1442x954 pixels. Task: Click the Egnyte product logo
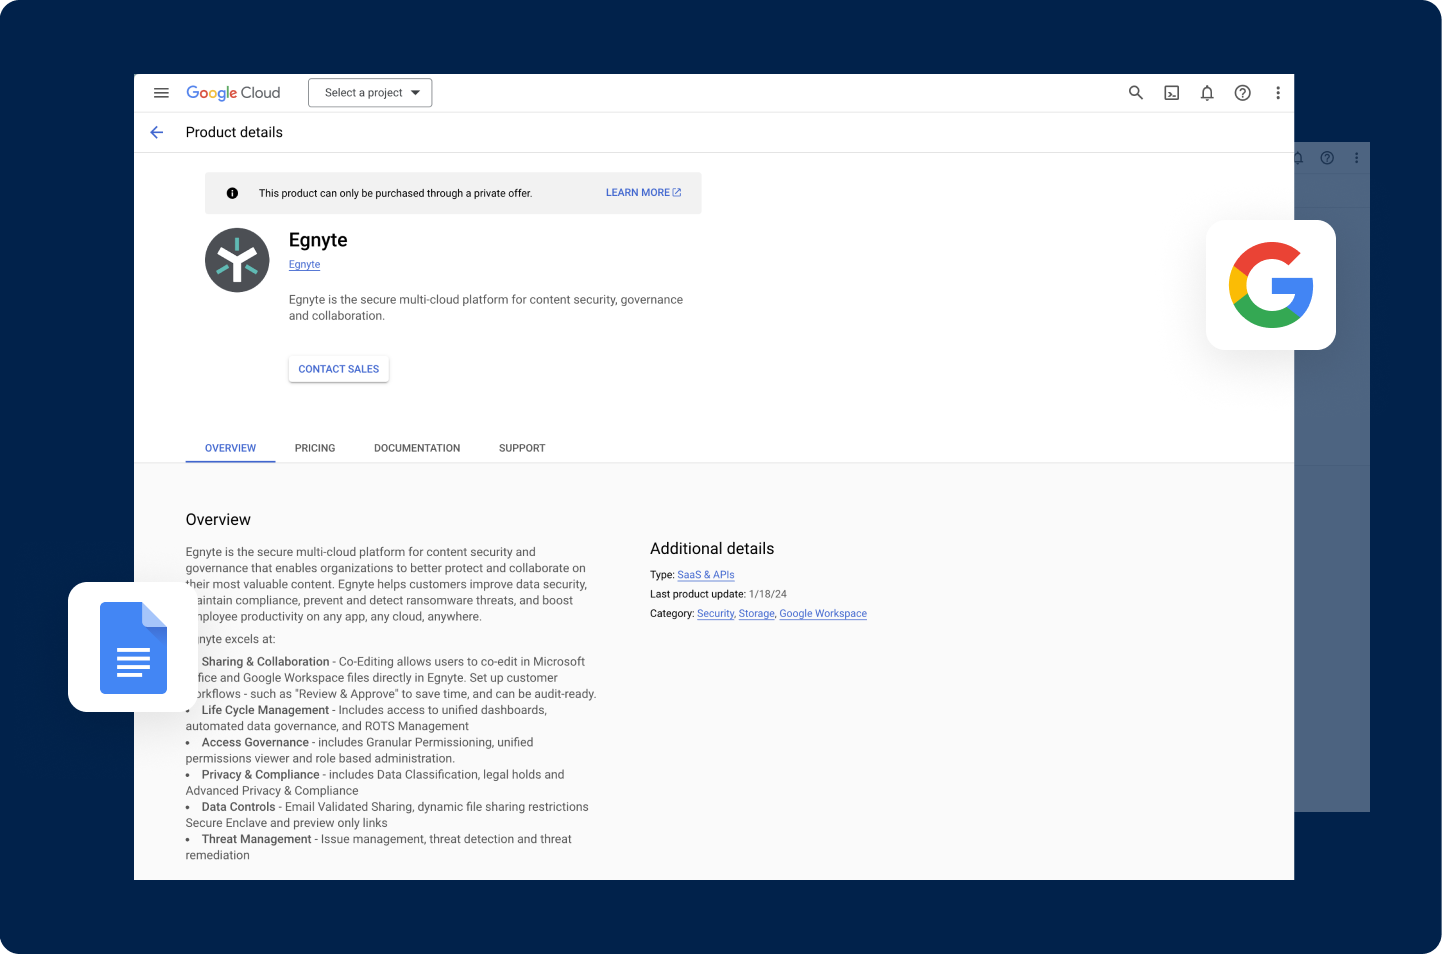[237, 260]
